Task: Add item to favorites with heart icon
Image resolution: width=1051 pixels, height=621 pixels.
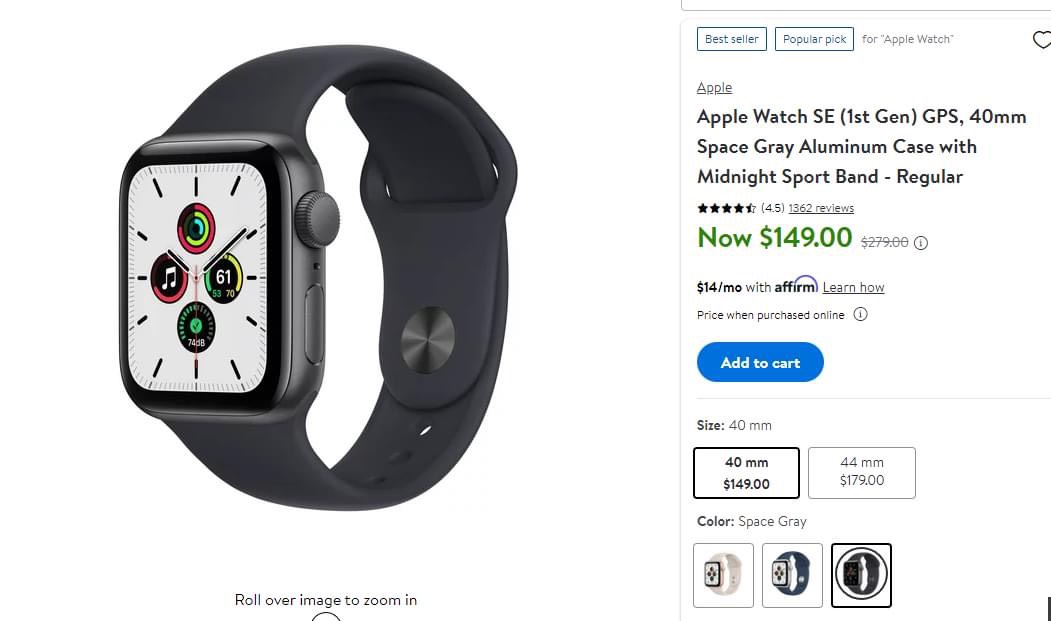Action: [1042, 40]
